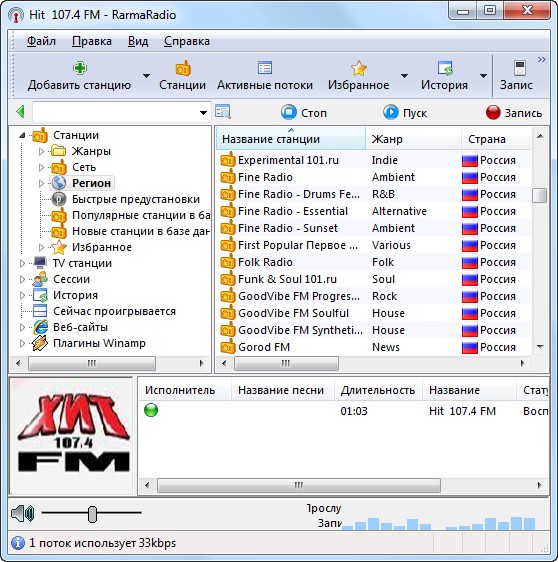Viewport: 558px width, 562px height.
Task: Expand the toolbar overflow chevron
Action: pos(542,59)
